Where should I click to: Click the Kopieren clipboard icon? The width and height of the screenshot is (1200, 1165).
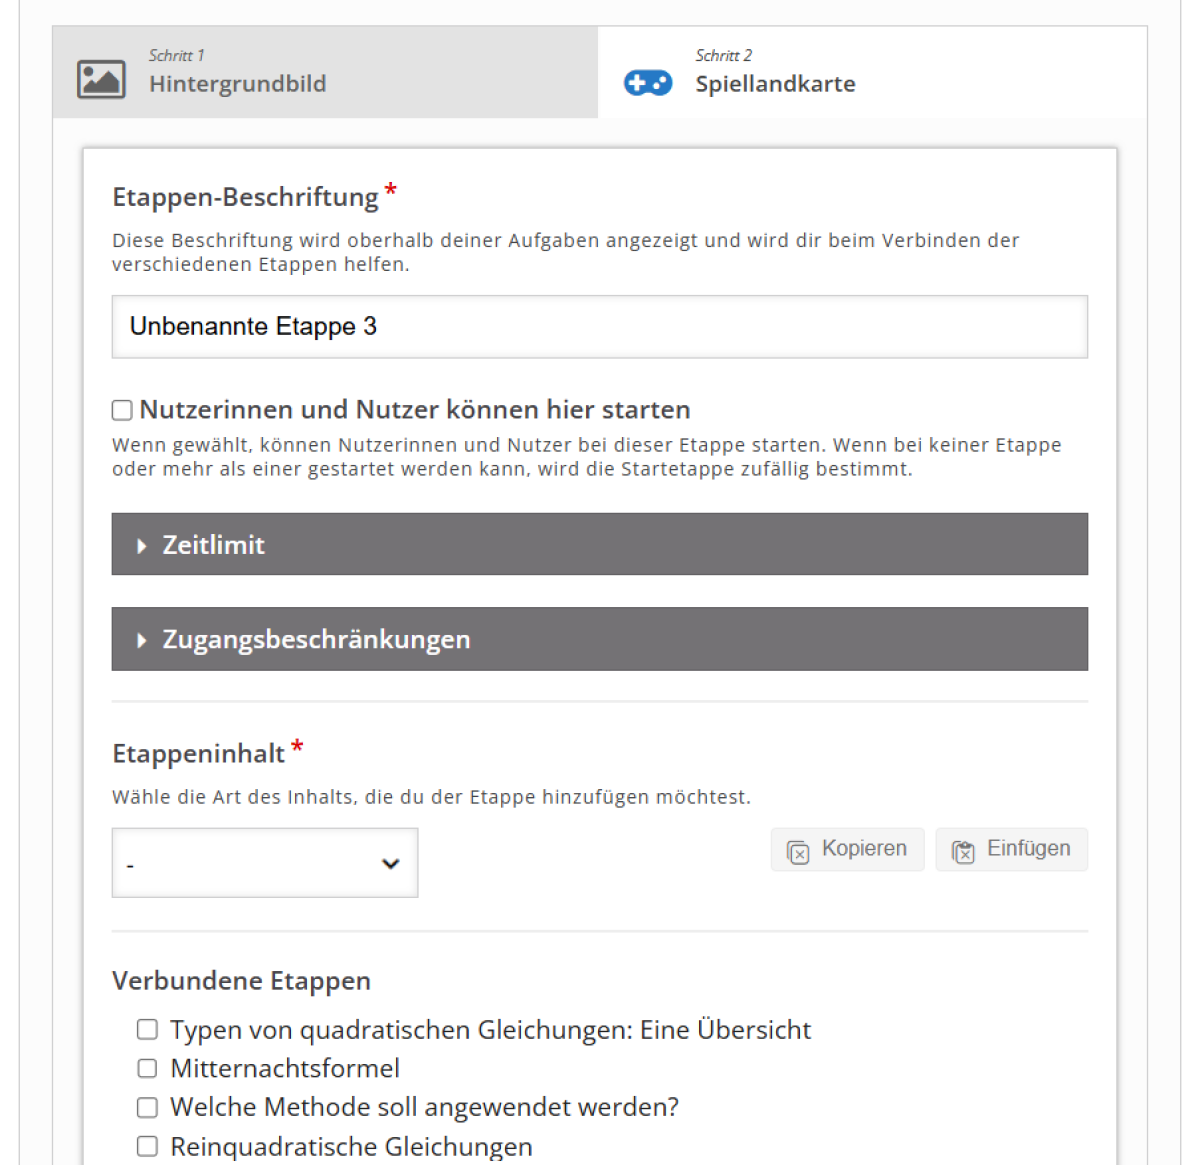pos(798,852)
